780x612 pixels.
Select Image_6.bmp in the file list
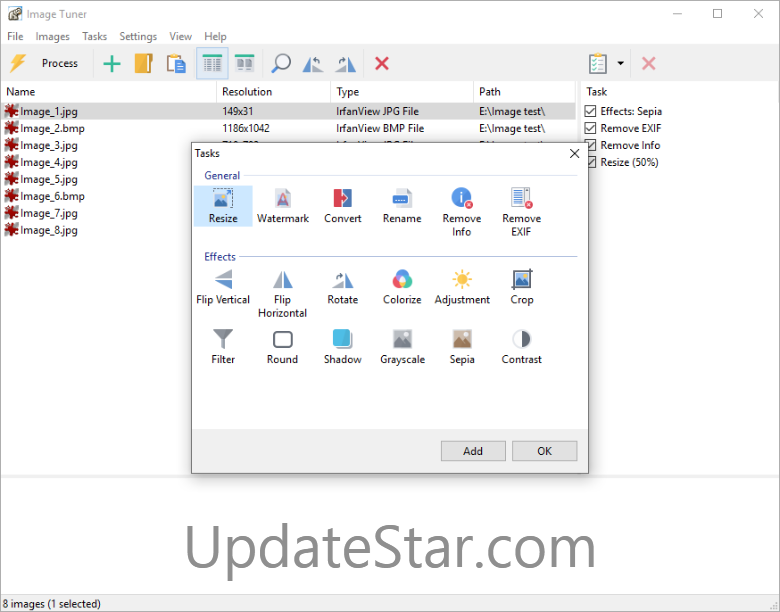(52, 196)
